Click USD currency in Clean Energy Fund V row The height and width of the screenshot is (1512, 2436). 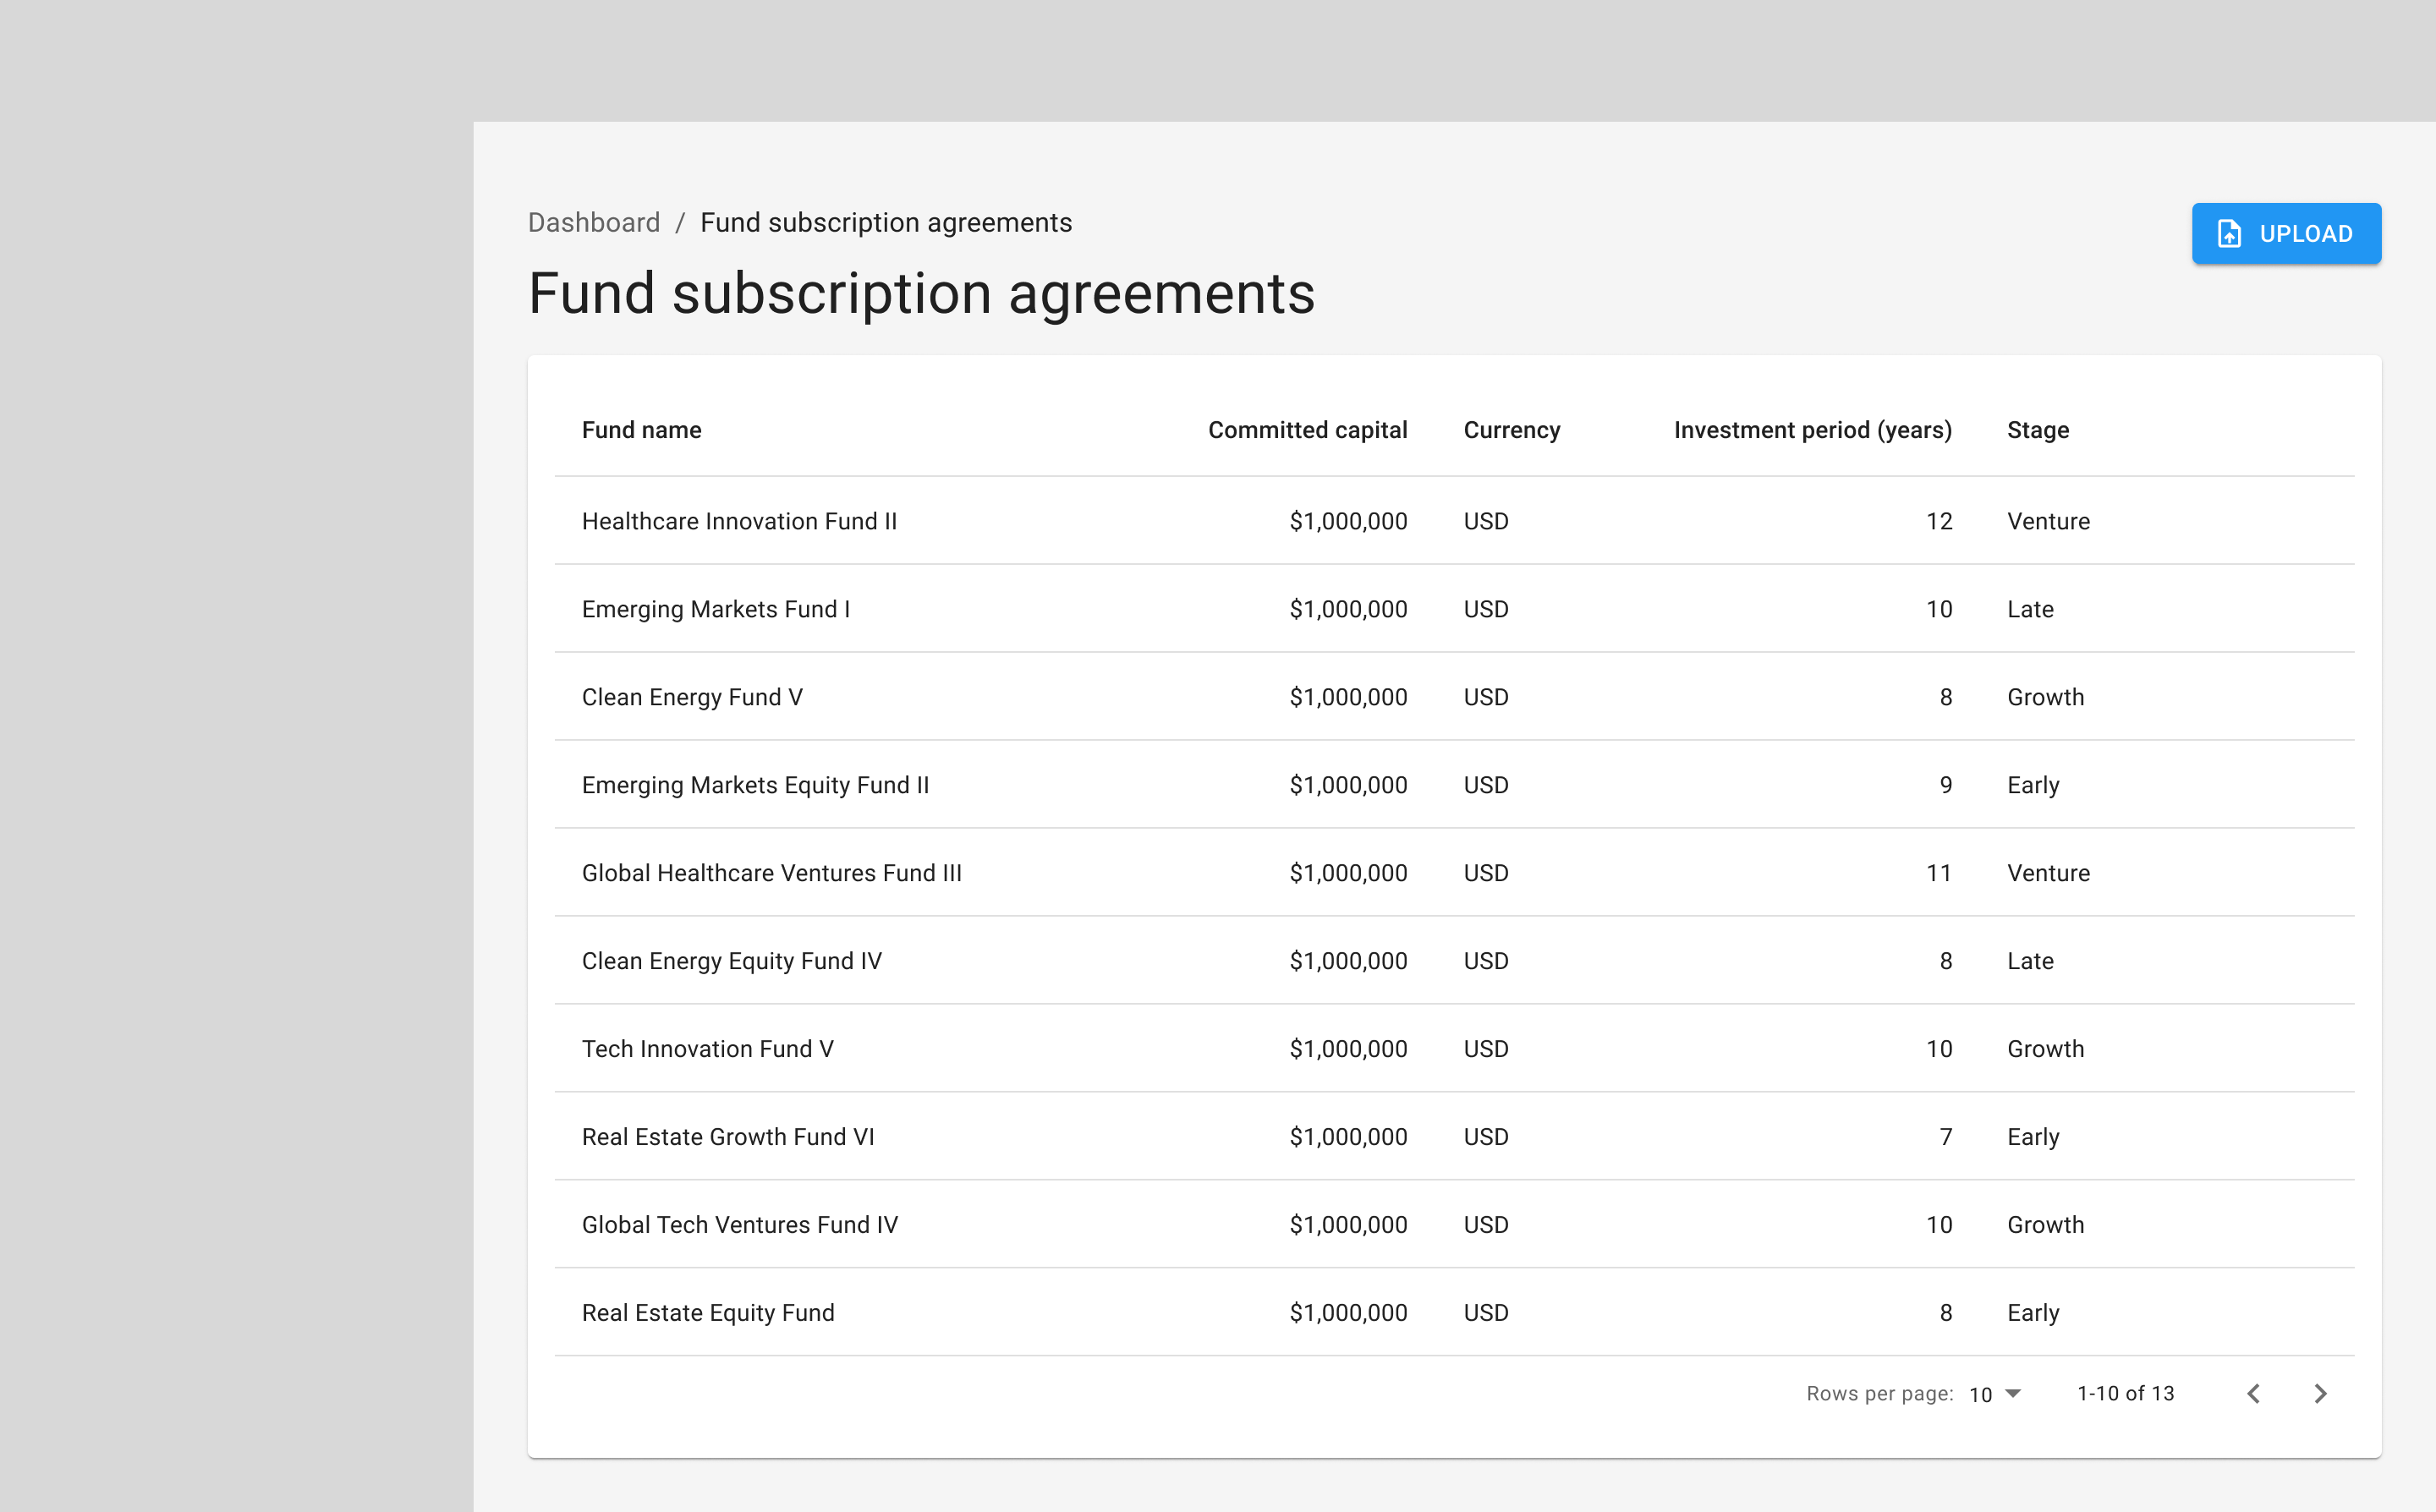[x=1486, y=697]
